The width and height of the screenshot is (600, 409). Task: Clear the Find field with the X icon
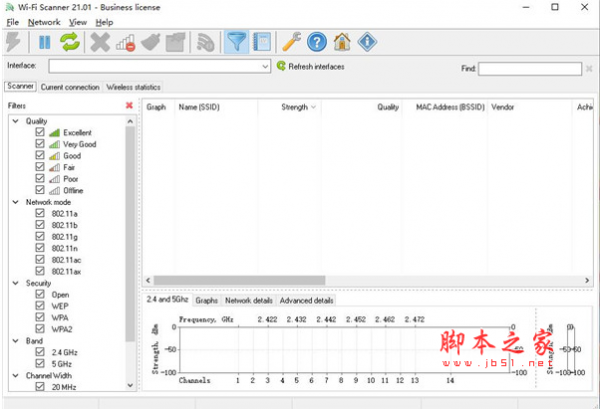pyautogui.click(x=589, y=68)
